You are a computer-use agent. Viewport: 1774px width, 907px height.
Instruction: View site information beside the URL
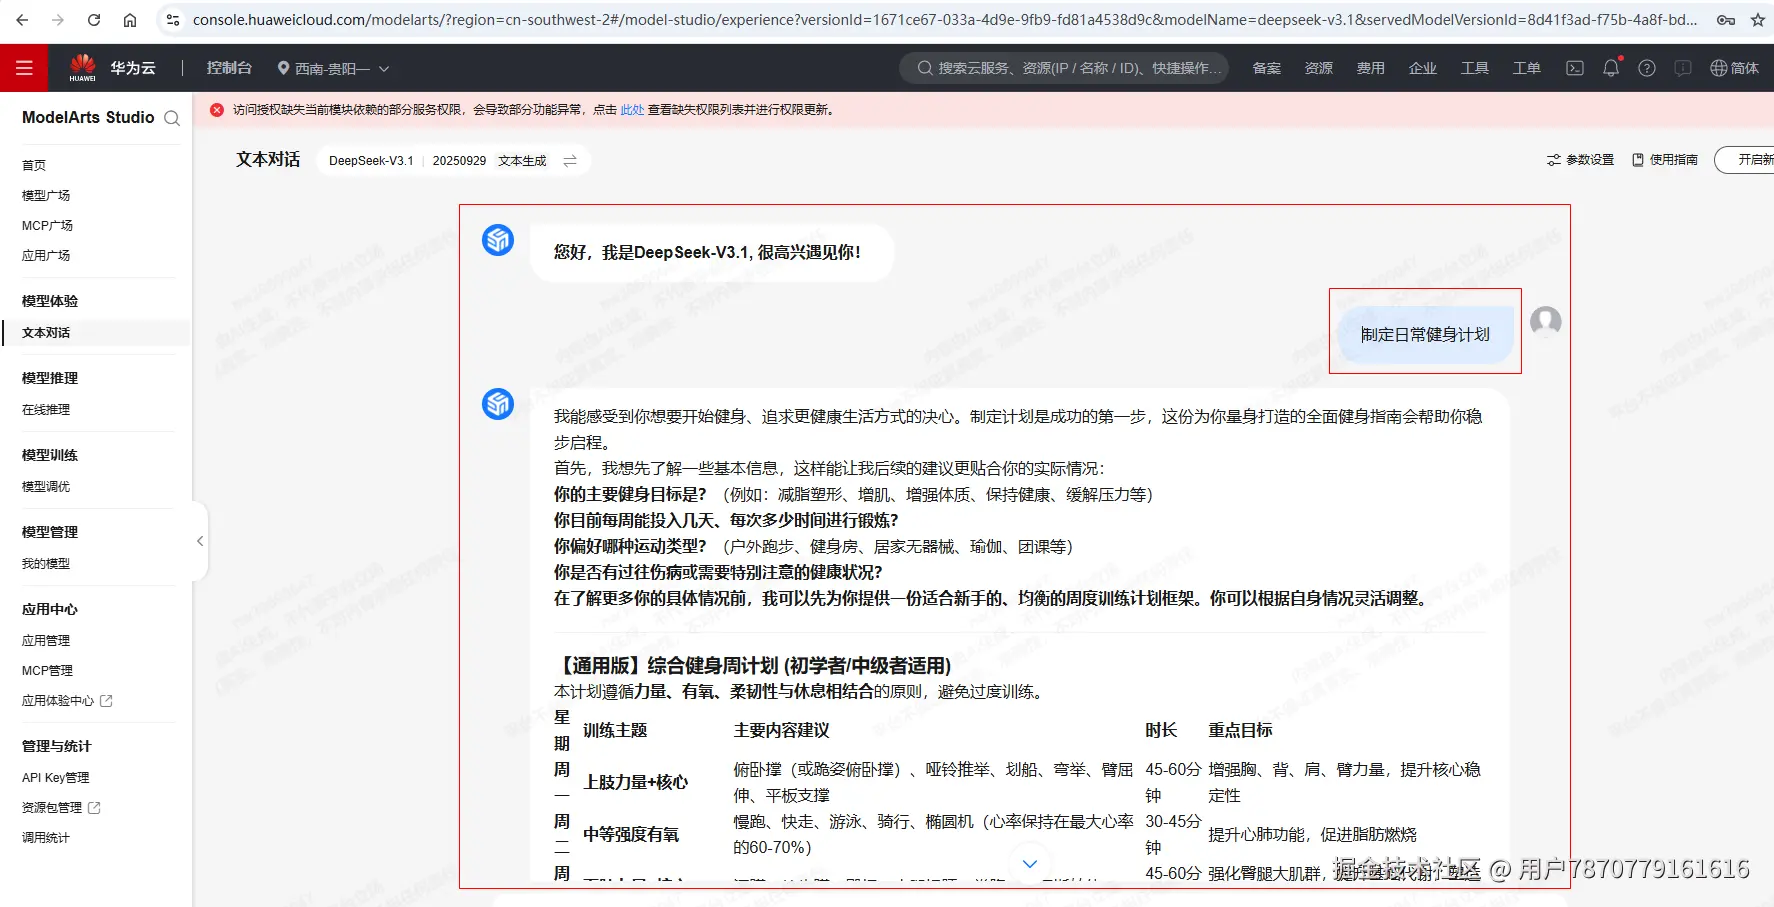click(x=172, y=20)
